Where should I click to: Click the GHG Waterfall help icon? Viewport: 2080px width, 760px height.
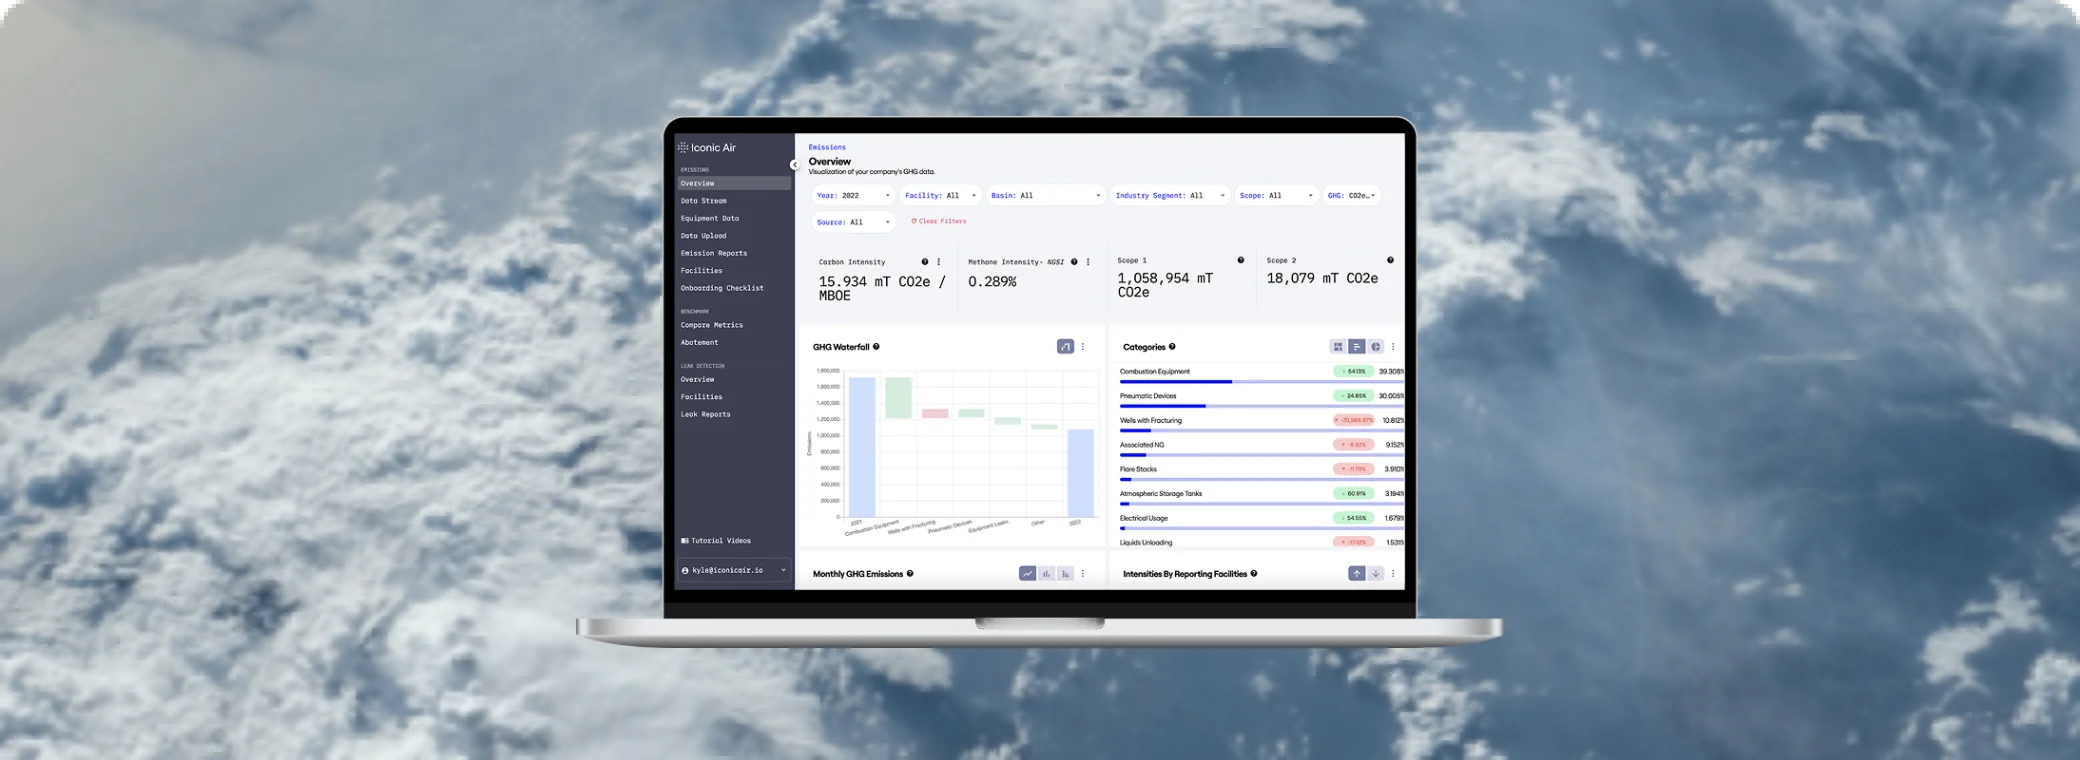[x=876, y=347]
